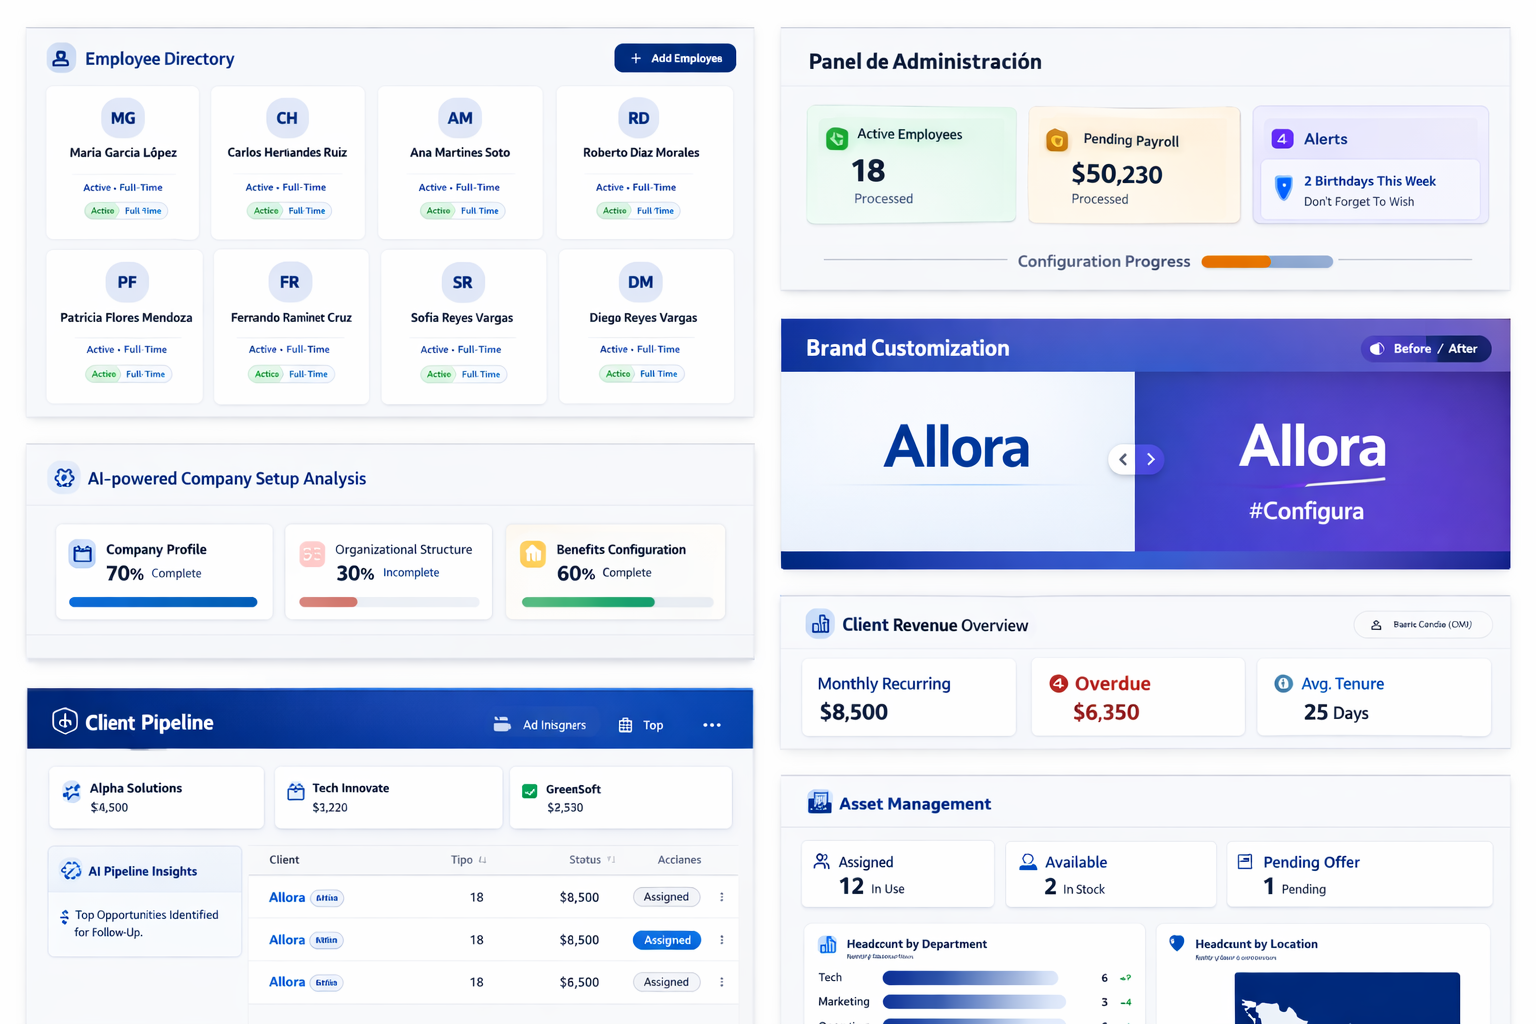Click the AI Pipeline Insights sparkle icon
Viewport: 1536px width, 1024px height.
click(69, 870)
